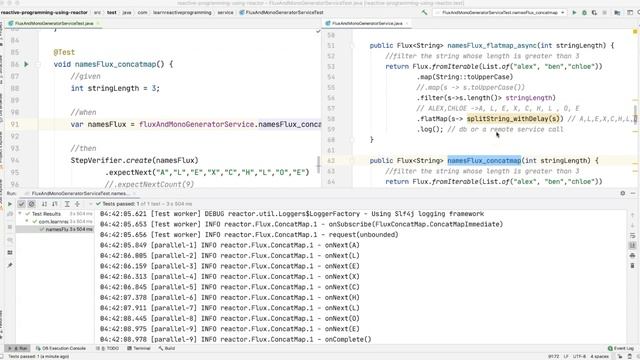640x360 pixels.
Task: Click the Build project hammer icon
Action: coord(424,13)
